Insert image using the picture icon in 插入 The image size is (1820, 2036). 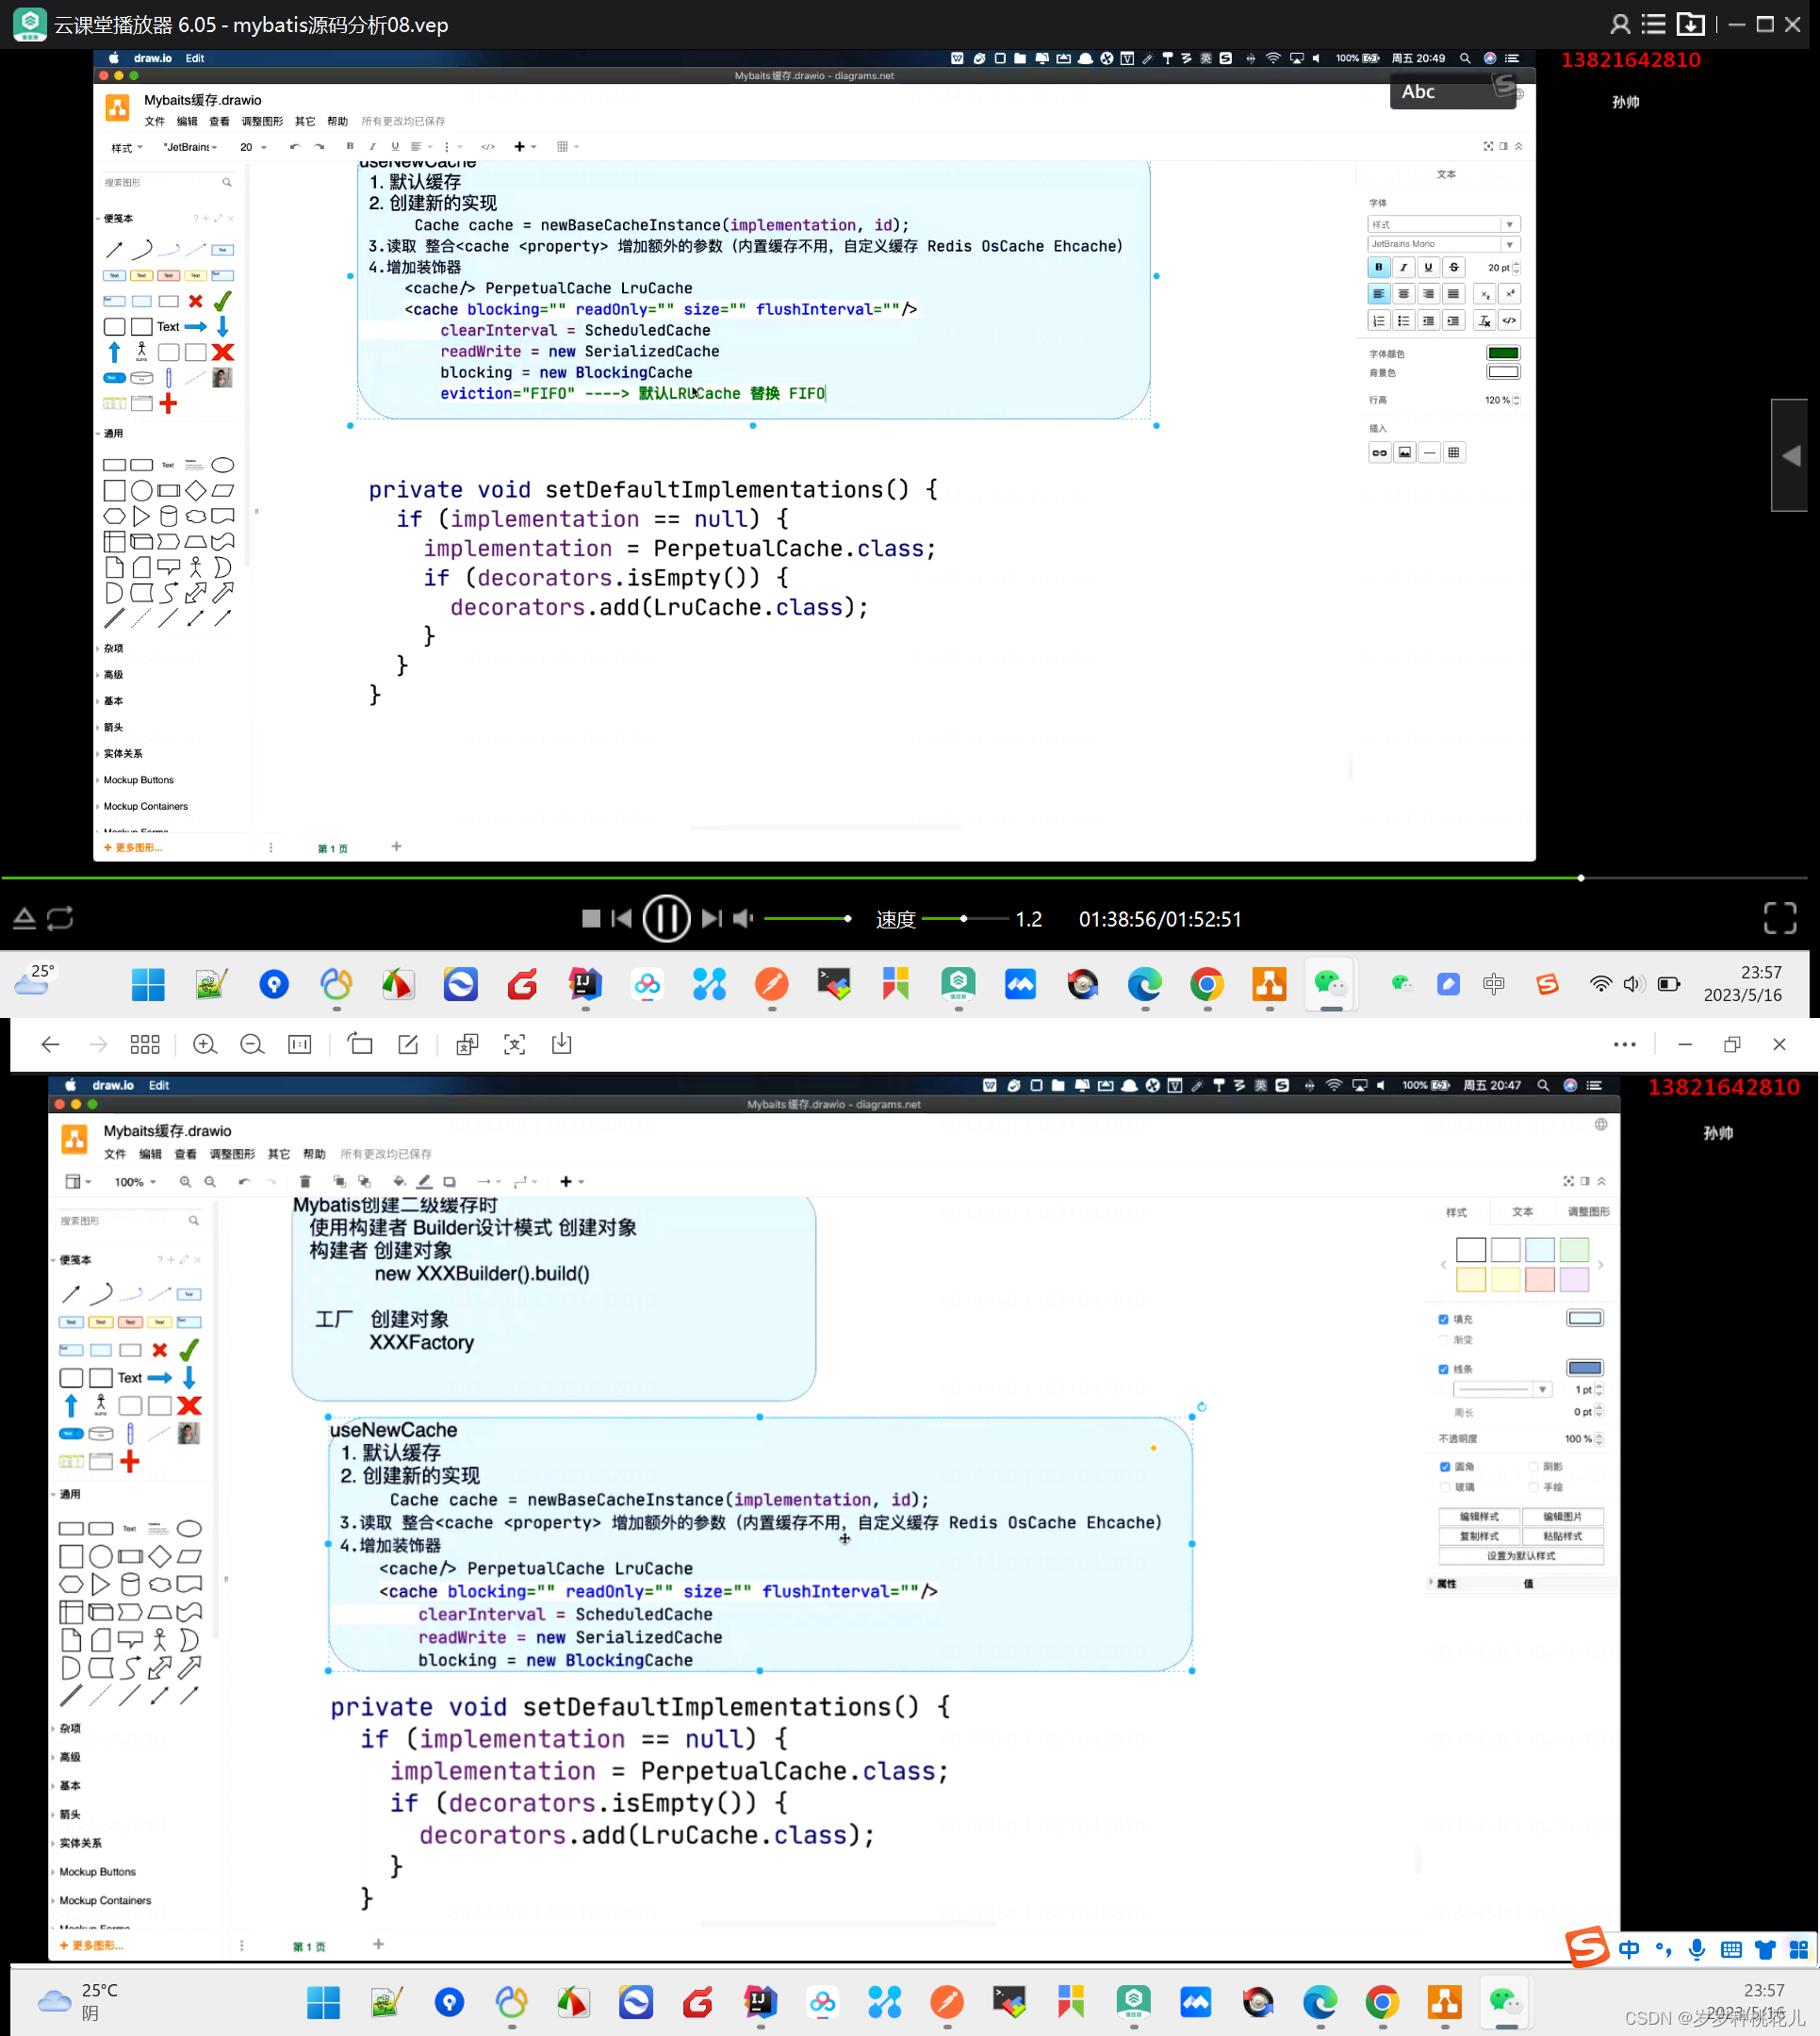click(x=1405, y=452)
